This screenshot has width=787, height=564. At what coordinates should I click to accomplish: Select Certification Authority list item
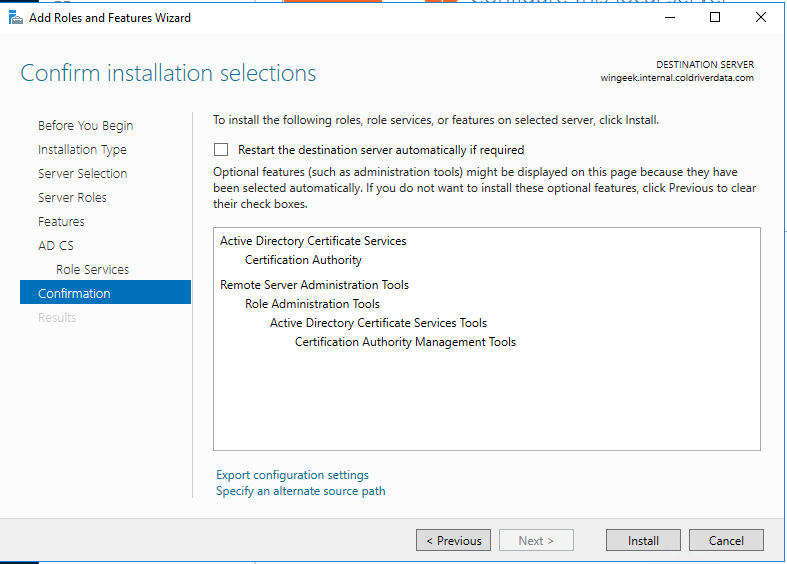pyautogui.click(x=303, y=260)
